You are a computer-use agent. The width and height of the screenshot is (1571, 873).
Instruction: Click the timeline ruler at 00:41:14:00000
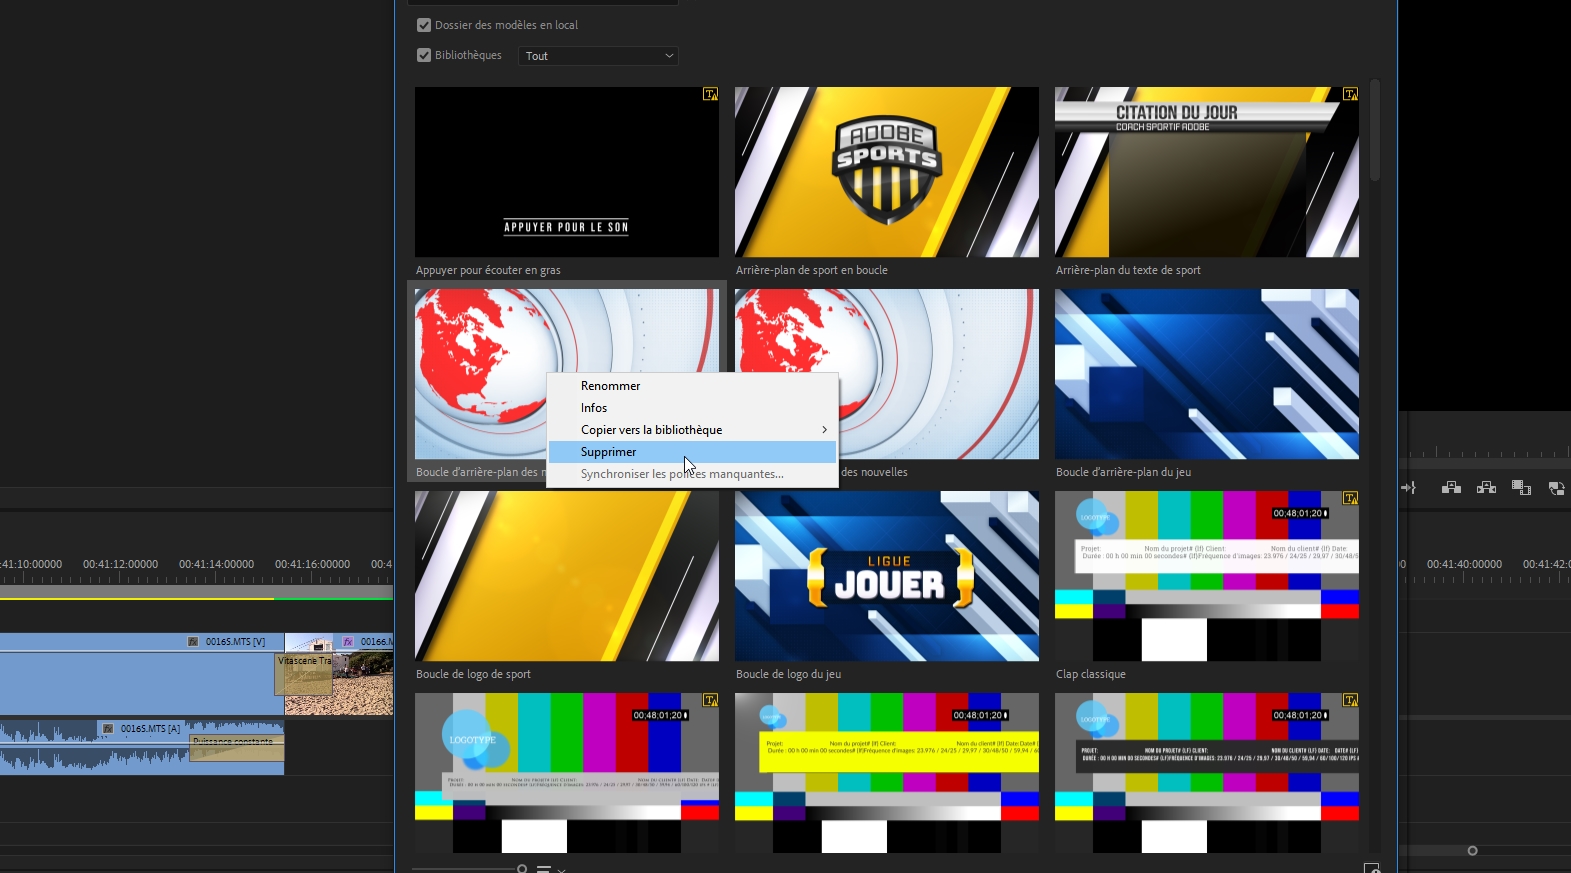tap(216, 565)
